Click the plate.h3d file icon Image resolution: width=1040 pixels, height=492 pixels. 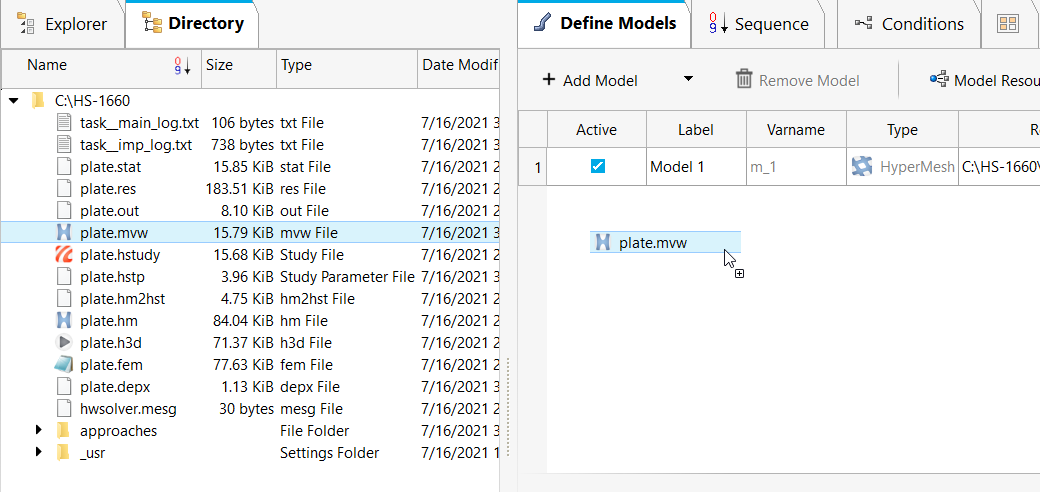(64, 343)
